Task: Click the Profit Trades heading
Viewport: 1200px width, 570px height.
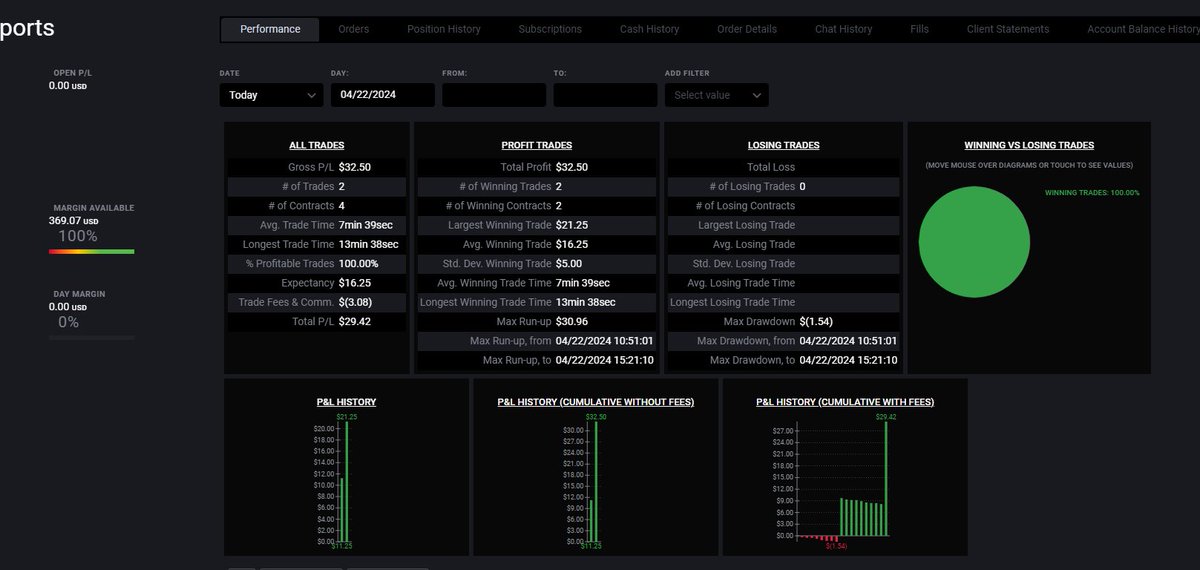Action: tap(537, 145)
